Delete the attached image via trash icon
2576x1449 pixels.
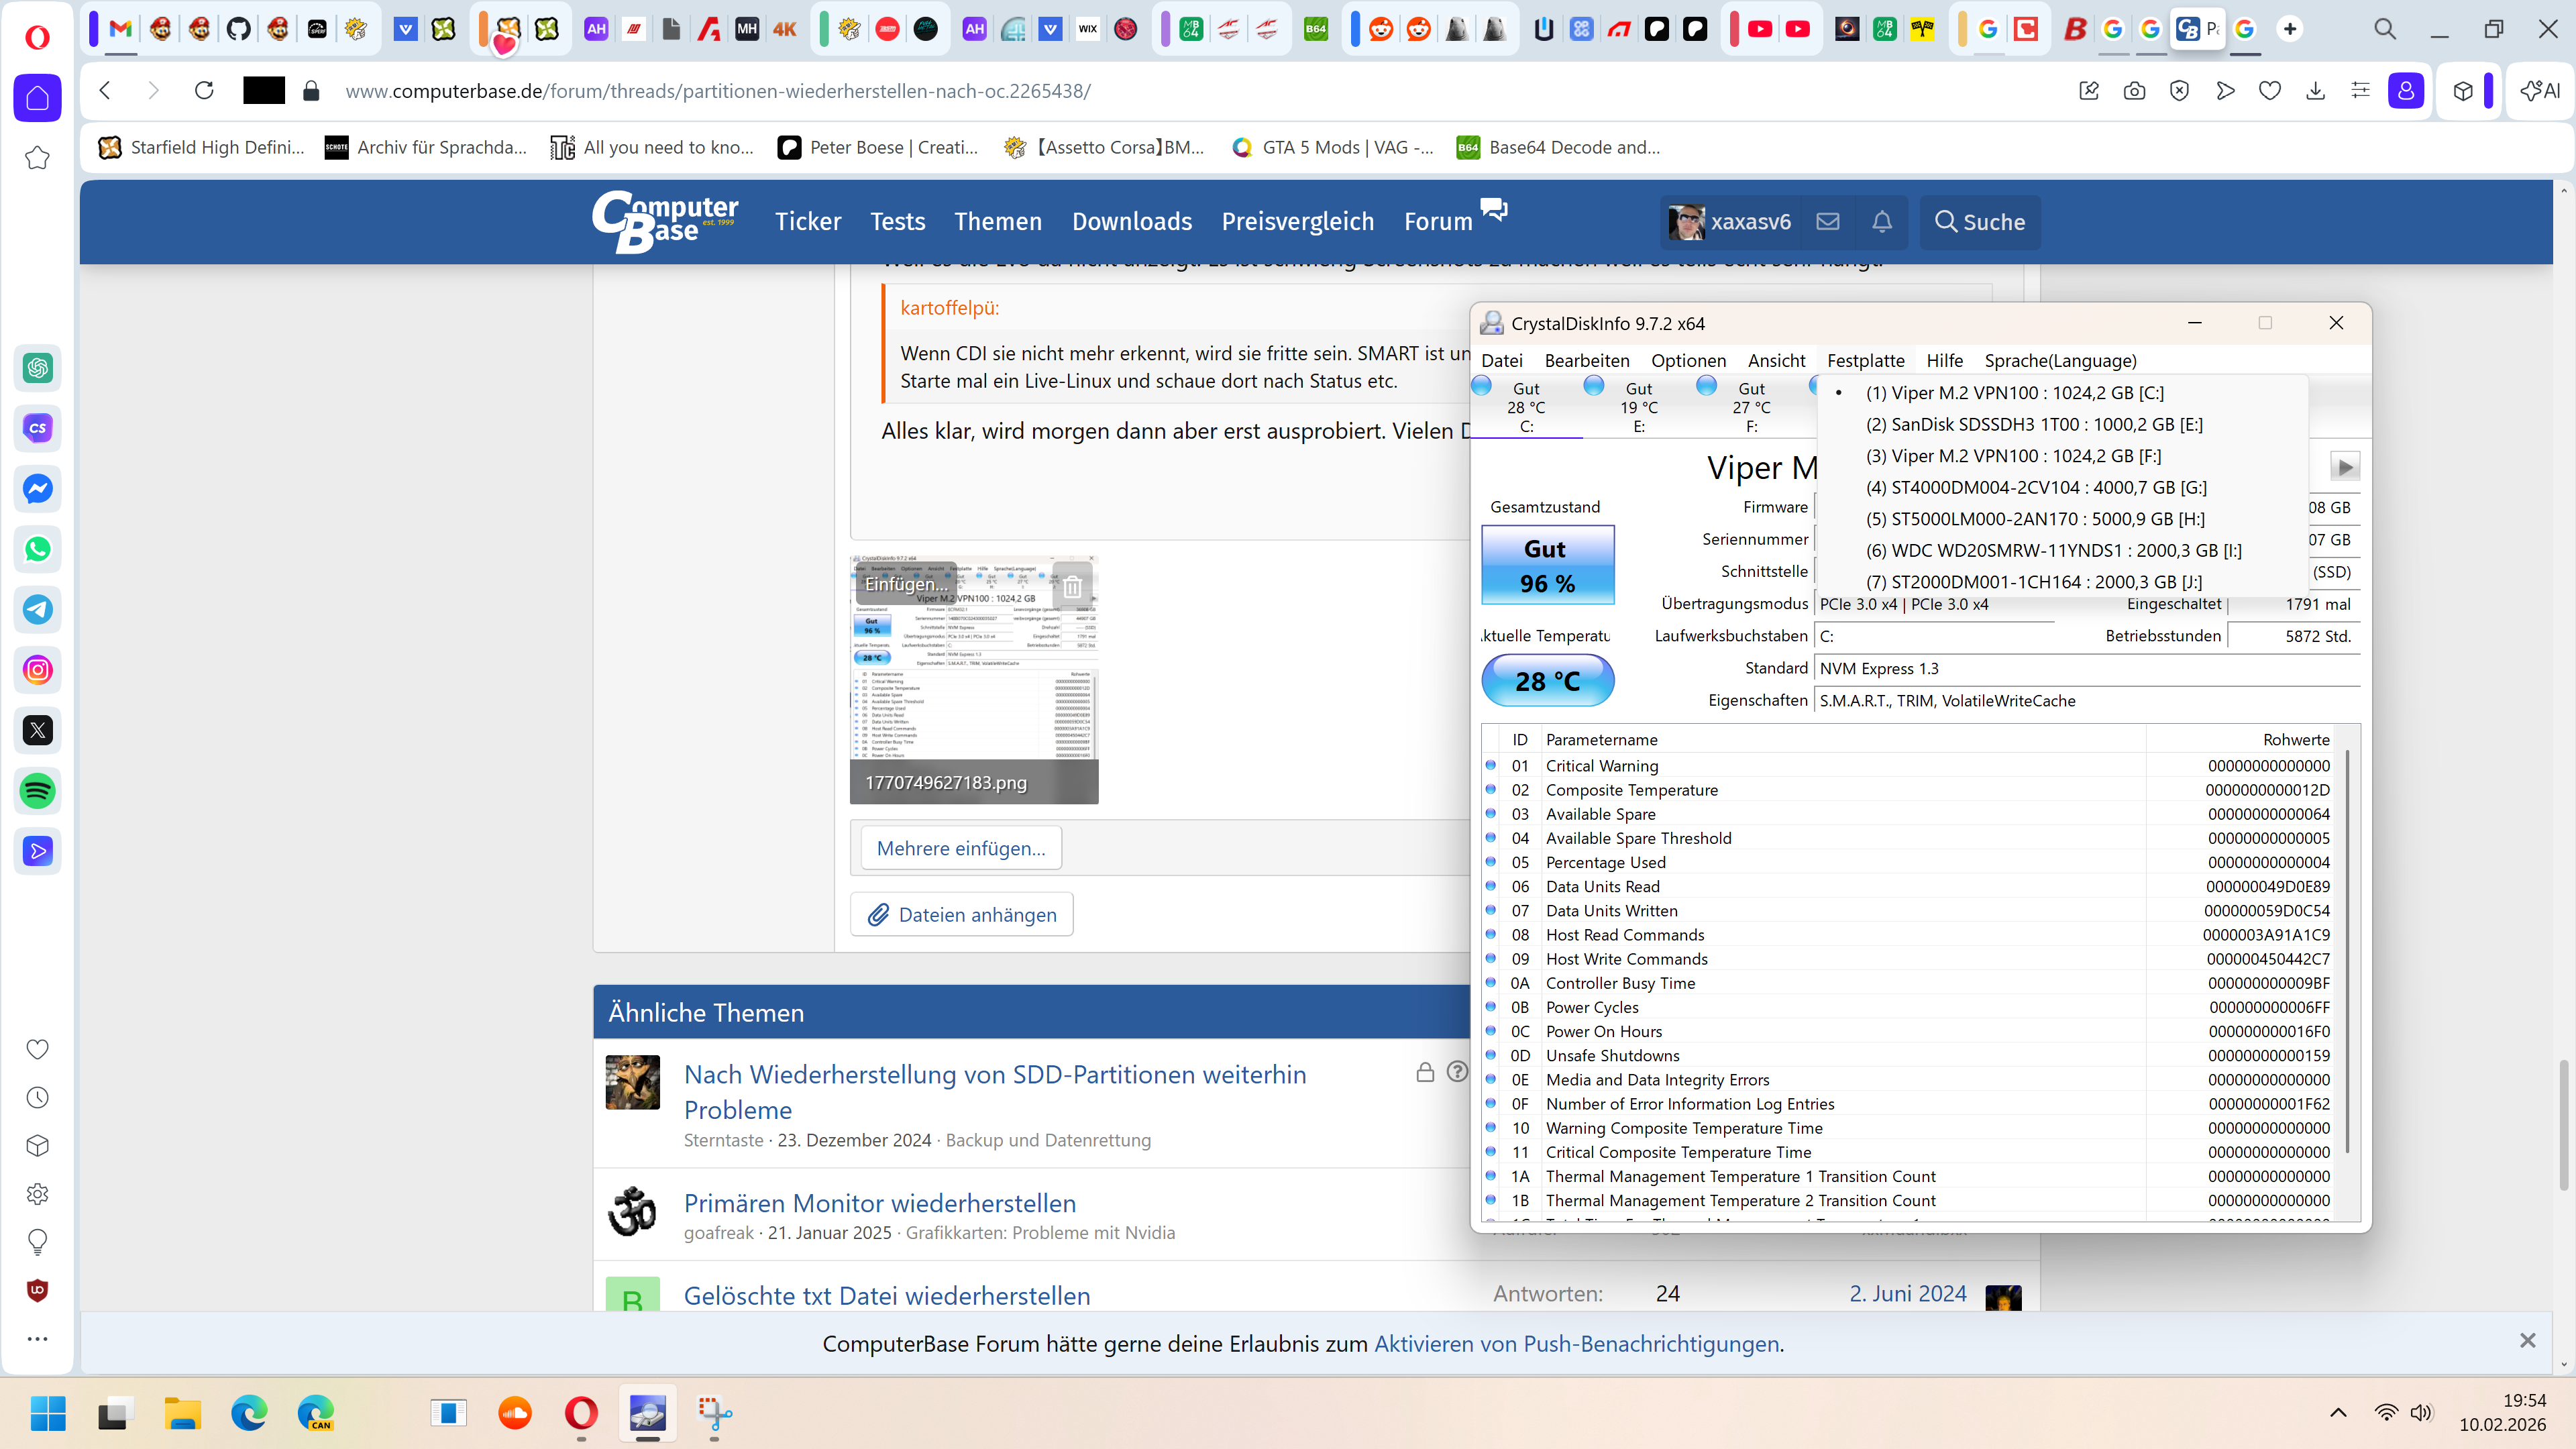(1072, 586)
